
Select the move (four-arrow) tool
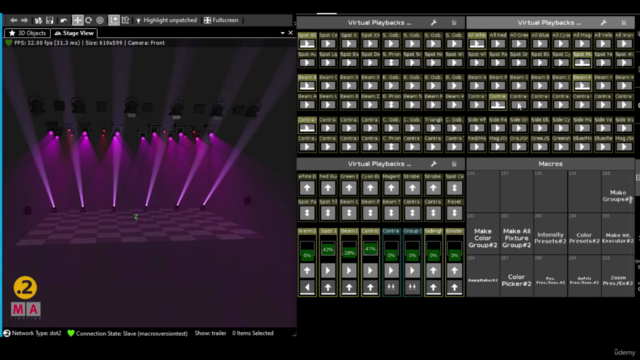coord(77,20)
